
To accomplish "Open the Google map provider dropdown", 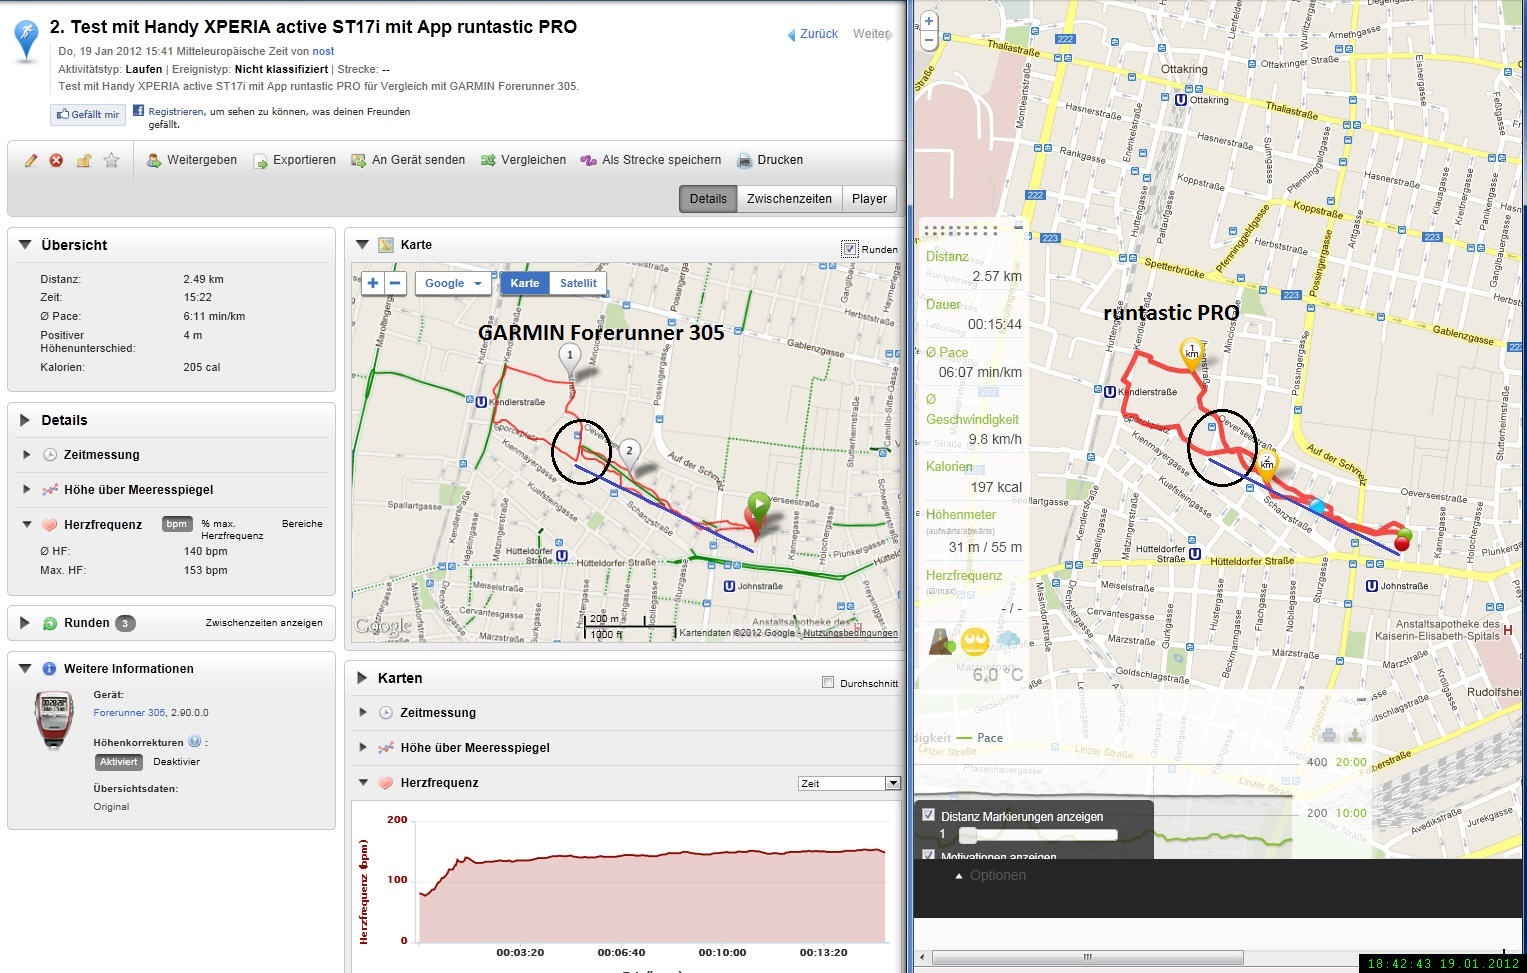I will 453,283.
